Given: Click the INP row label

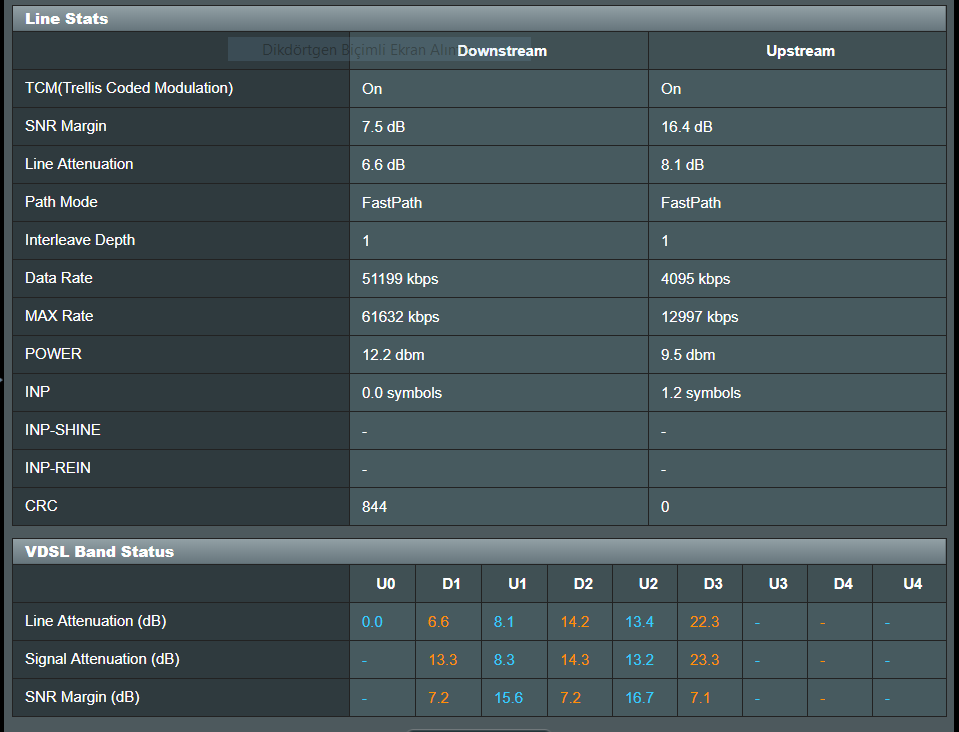Looking at the screenshot, I should click(37, 391).
